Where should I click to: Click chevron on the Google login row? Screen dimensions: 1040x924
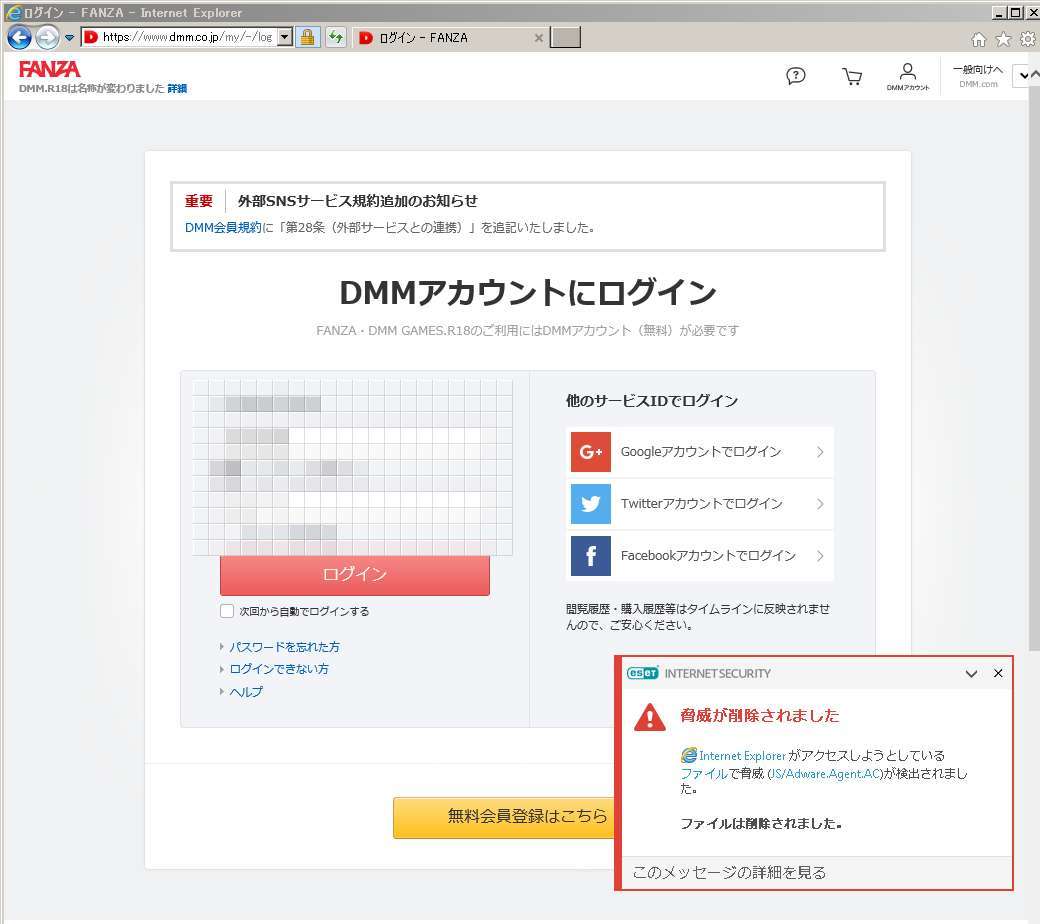[820, 452]
